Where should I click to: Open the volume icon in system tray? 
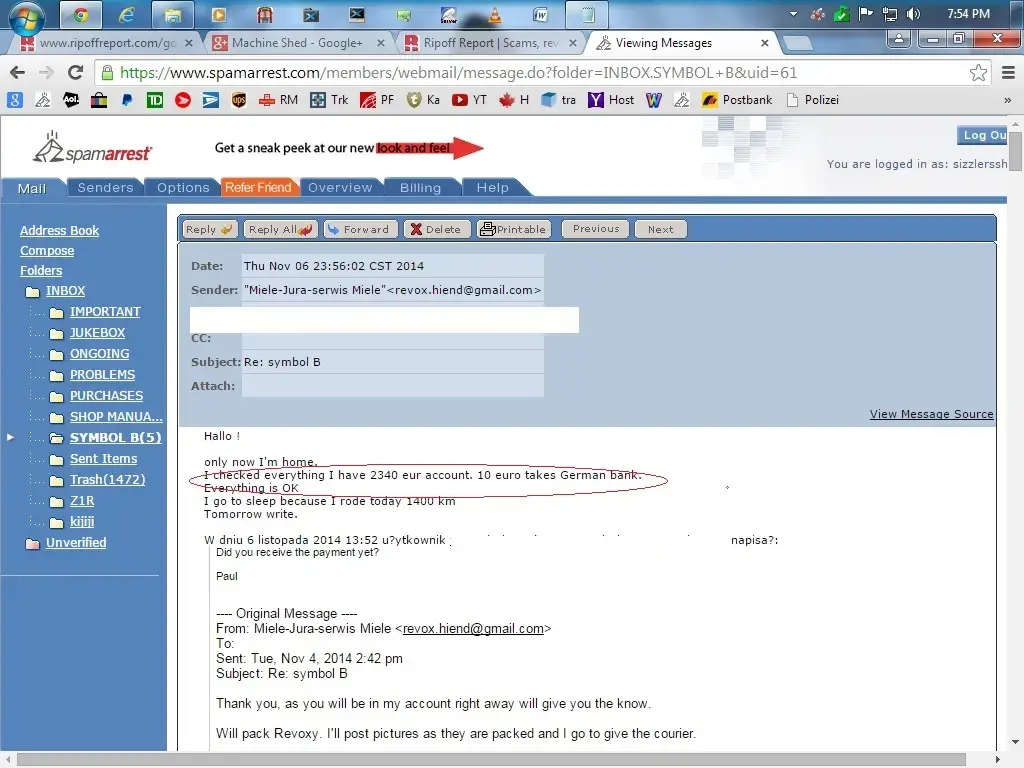tap(912, 14)
